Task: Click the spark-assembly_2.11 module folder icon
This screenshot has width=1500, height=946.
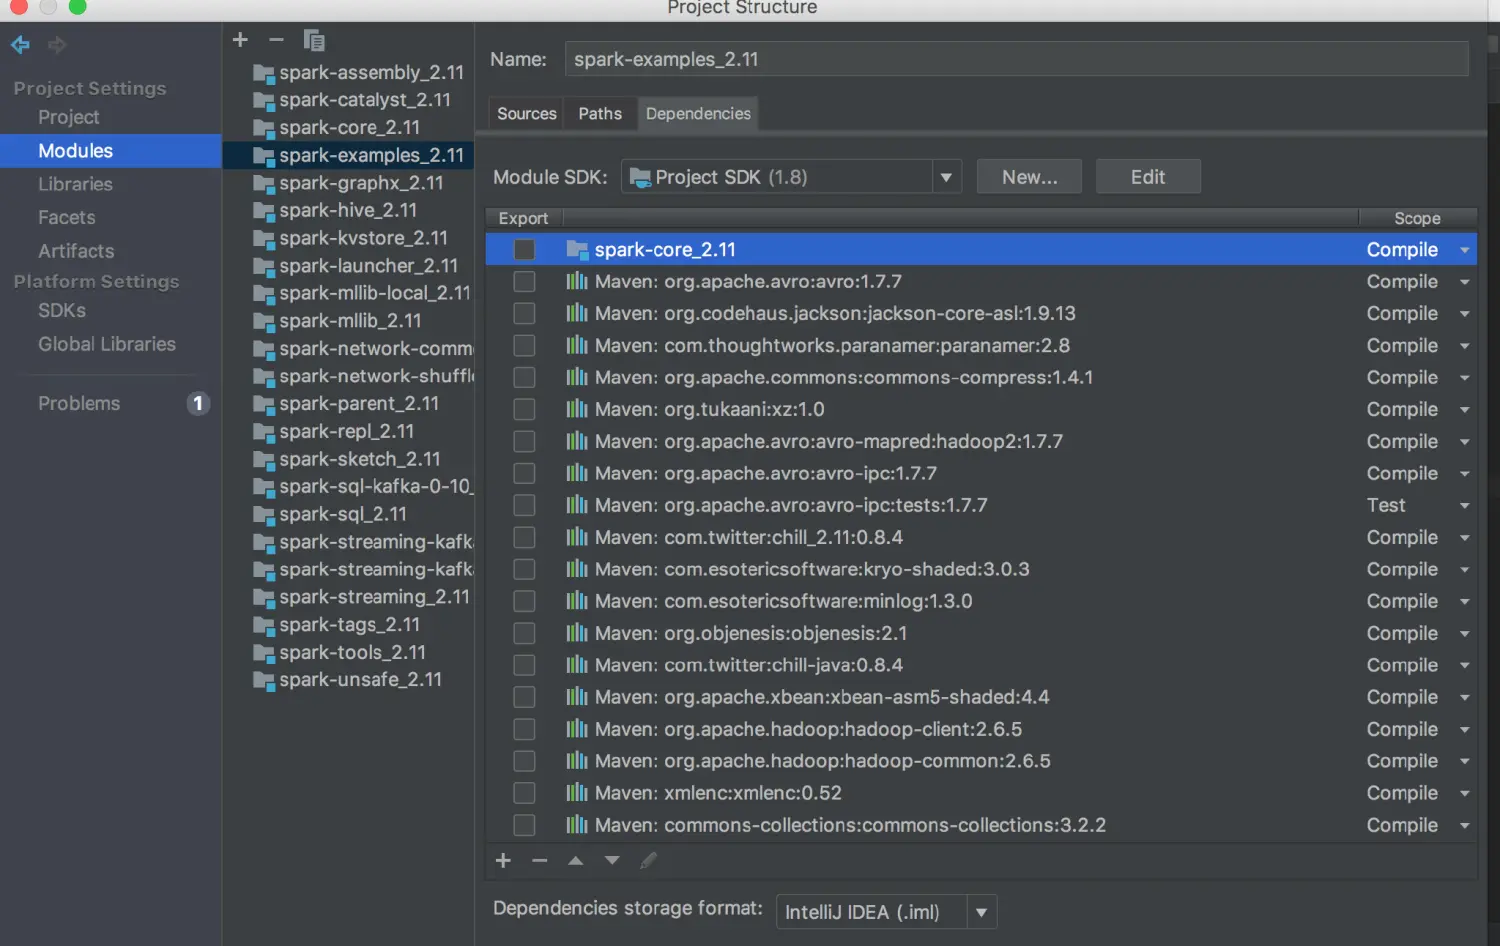Action: 264,73
